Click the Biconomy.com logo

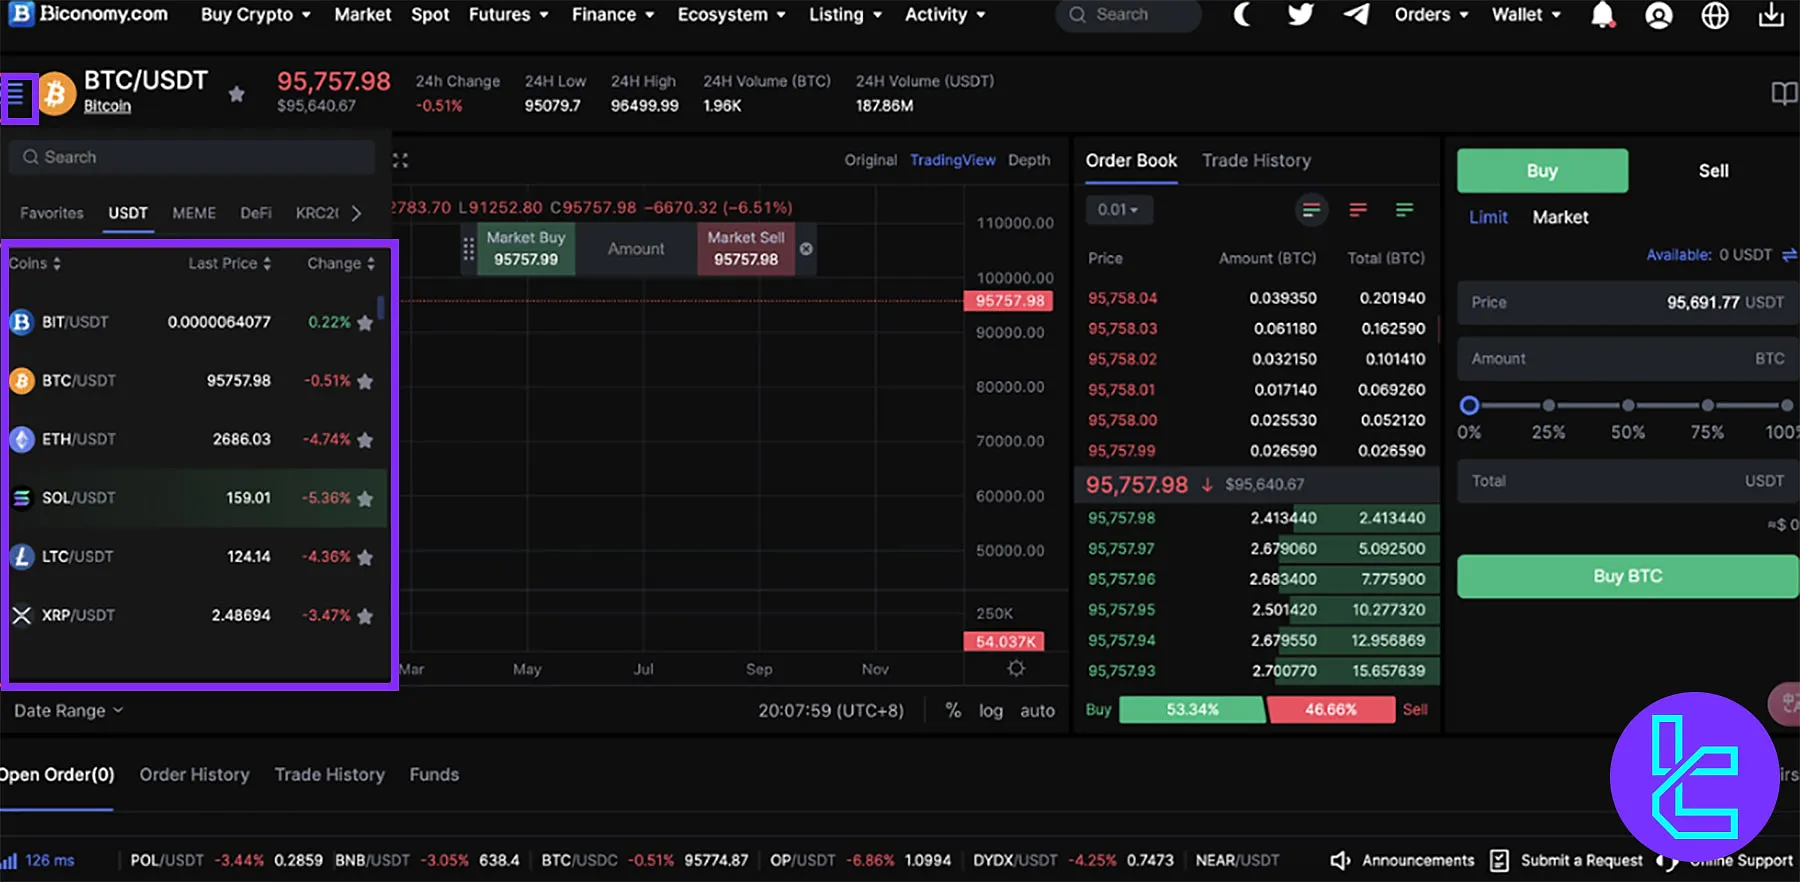click(x=89, y=14)
